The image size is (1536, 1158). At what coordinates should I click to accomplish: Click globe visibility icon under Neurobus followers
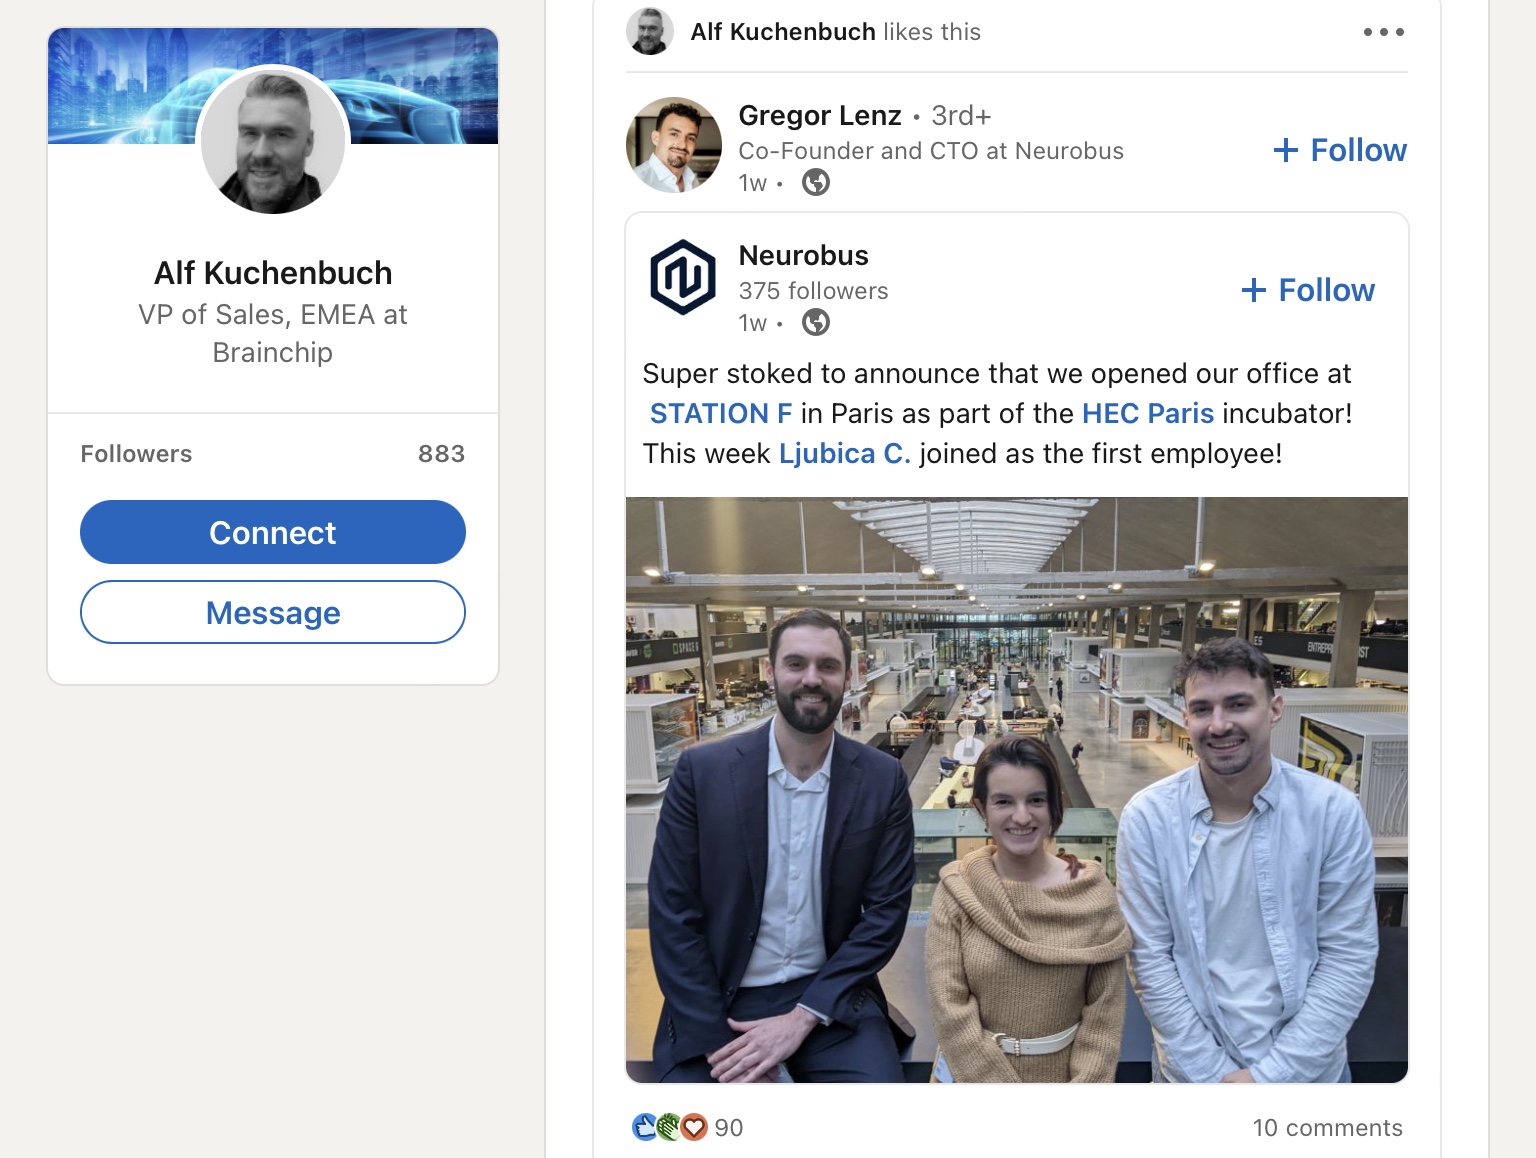pyautogui.click(x=816, y=322)
